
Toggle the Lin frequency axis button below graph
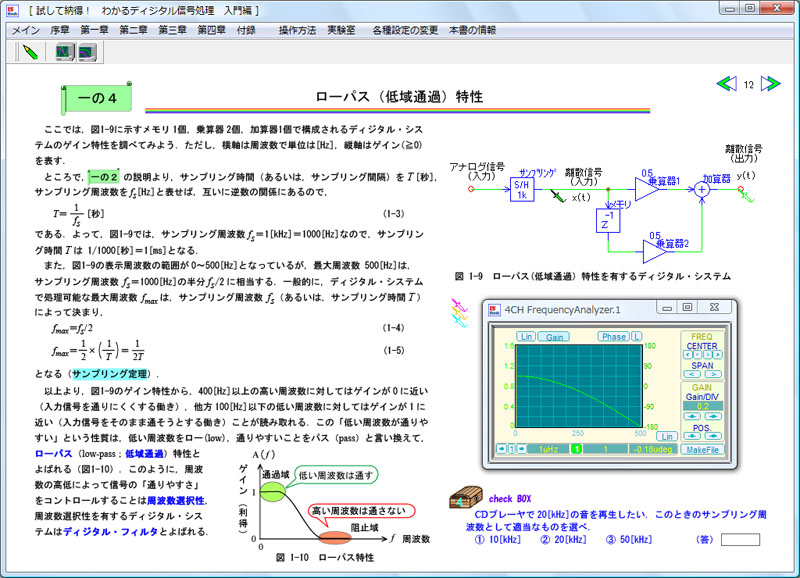667,437
